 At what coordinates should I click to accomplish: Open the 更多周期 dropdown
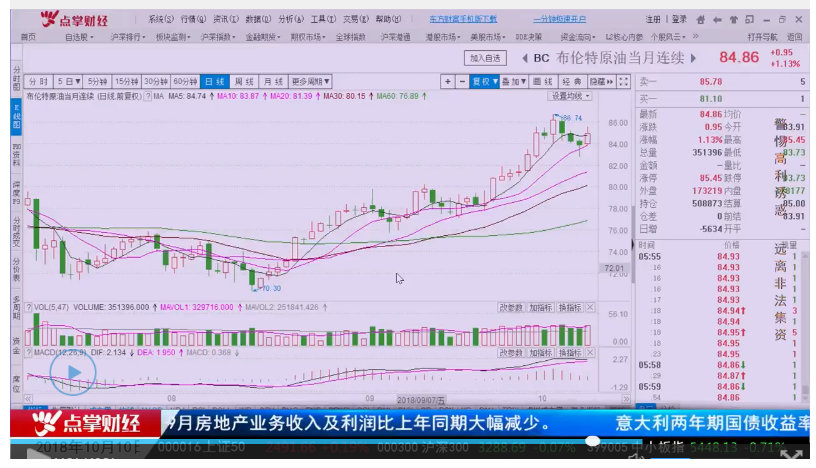pyautogui.click(x=310, y=82)
